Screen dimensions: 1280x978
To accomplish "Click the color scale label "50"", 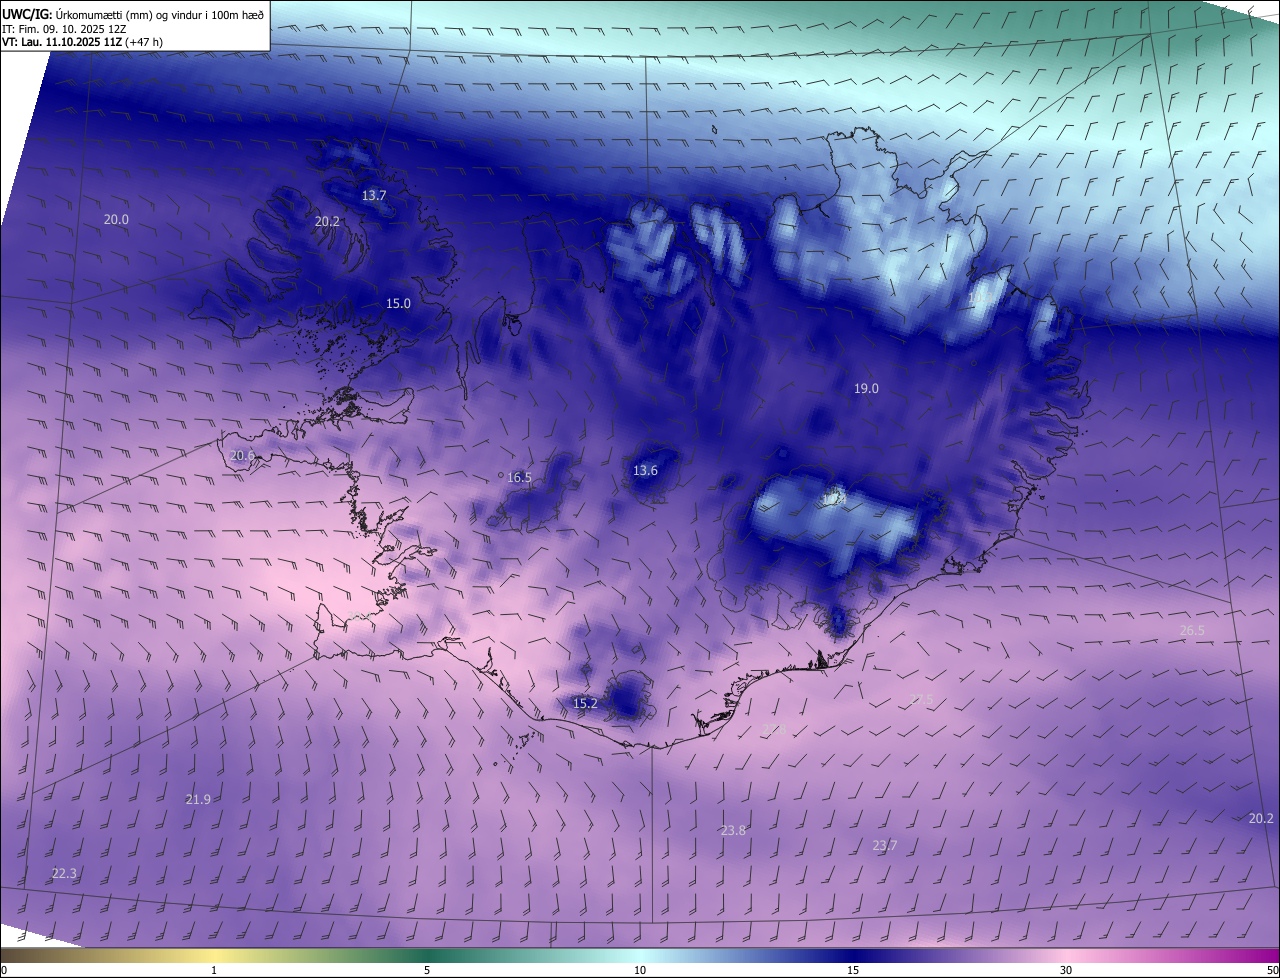I will tap(1272, 970).
